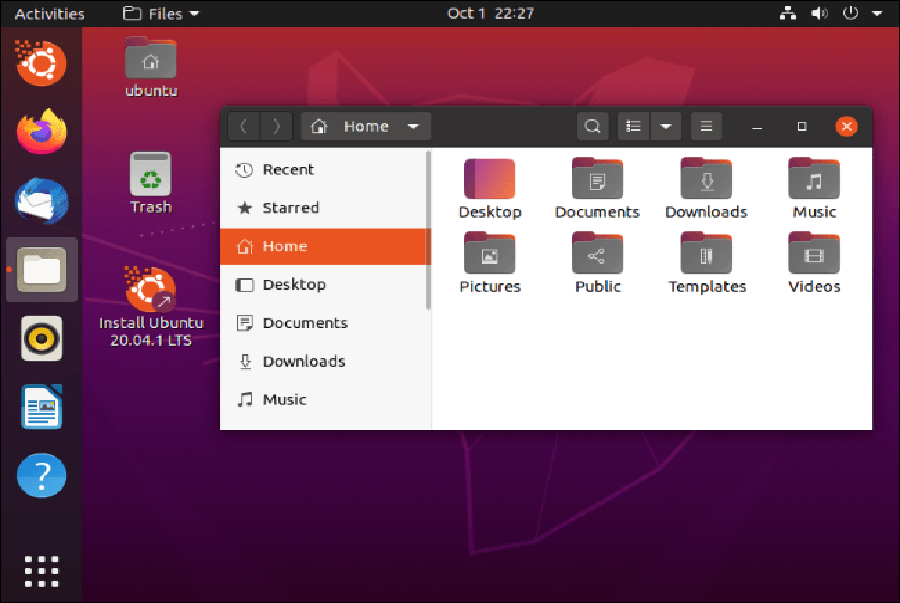The height and width of the screenshot is (603, 900).
Task: Select Music in the sidebar
Action: pyautogui.click(x=325, y=399)
